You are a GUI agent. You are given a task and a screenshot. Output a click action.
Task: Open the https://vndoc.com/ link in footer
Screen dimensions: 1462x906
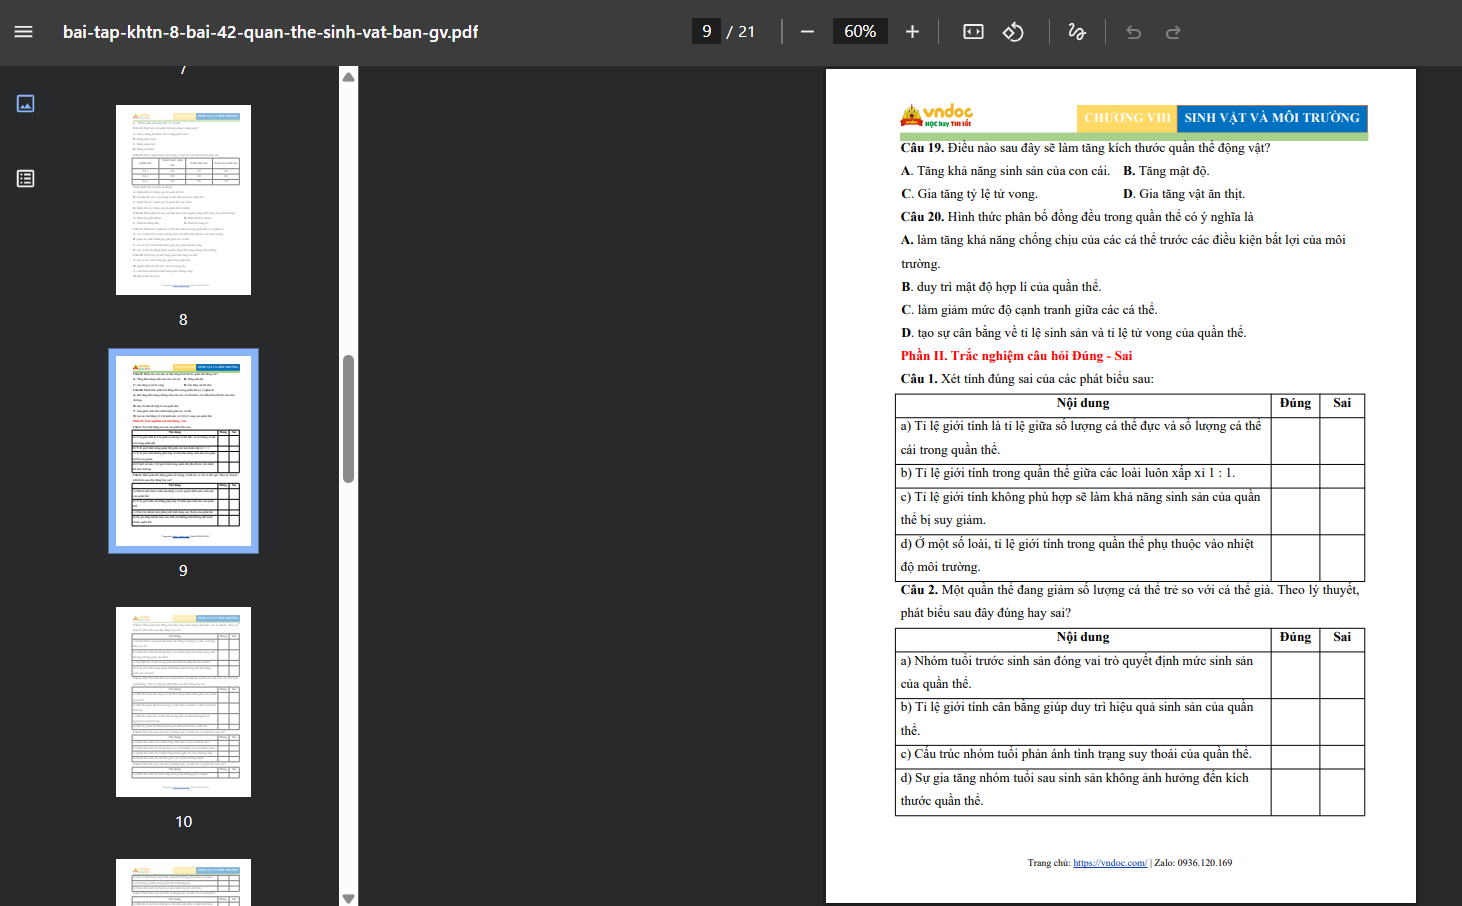[1110, 863]
